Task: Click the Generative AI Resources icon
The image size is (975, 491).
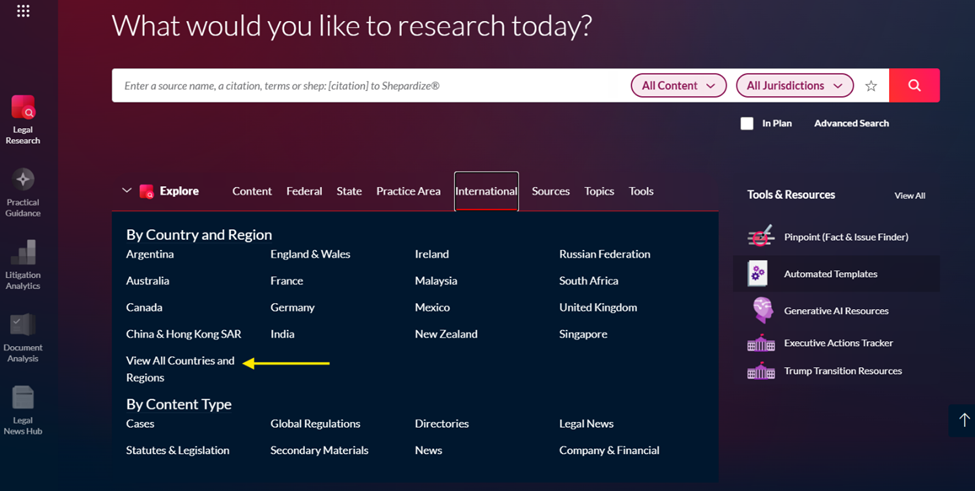Action: coord(762,310)
